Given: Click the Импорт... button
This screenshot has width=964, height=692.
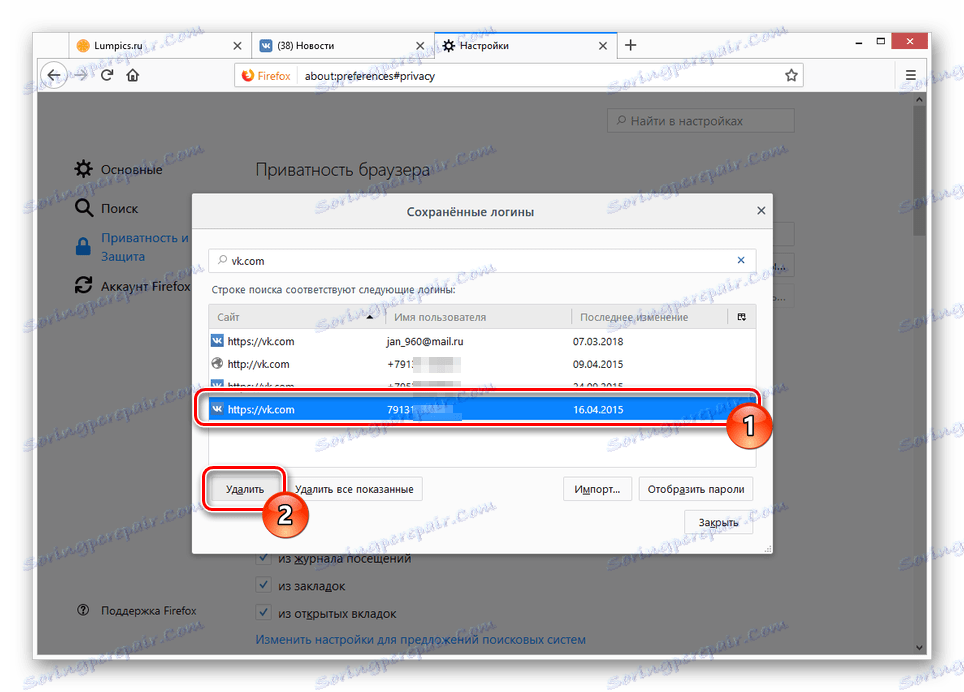Looking at the screenshot, I should click(x=597, y=489).
